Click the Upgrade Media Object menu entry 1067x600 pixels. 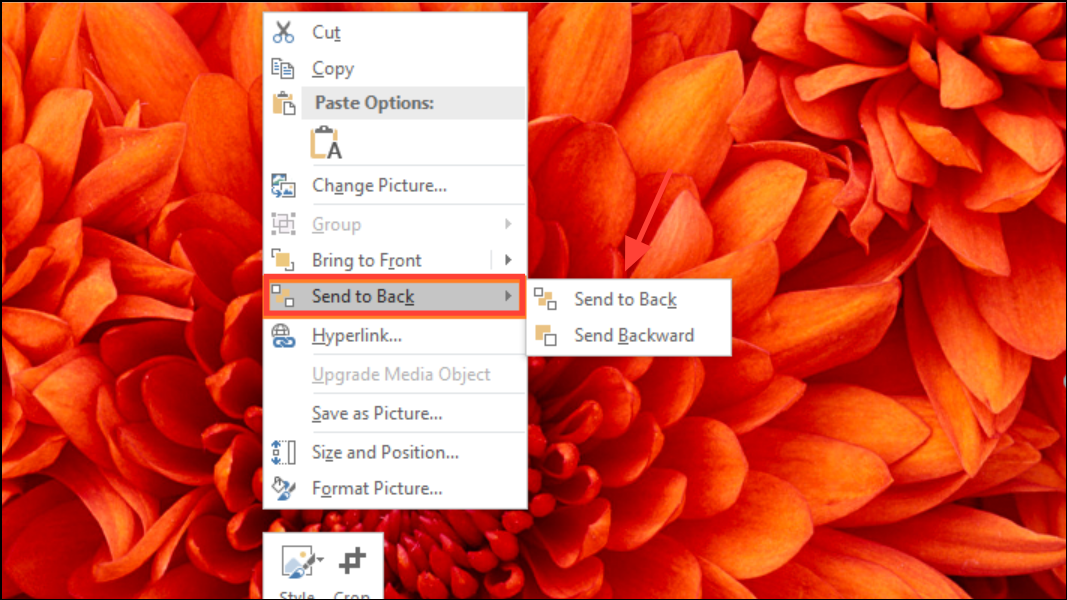click(x=401, y=375)
